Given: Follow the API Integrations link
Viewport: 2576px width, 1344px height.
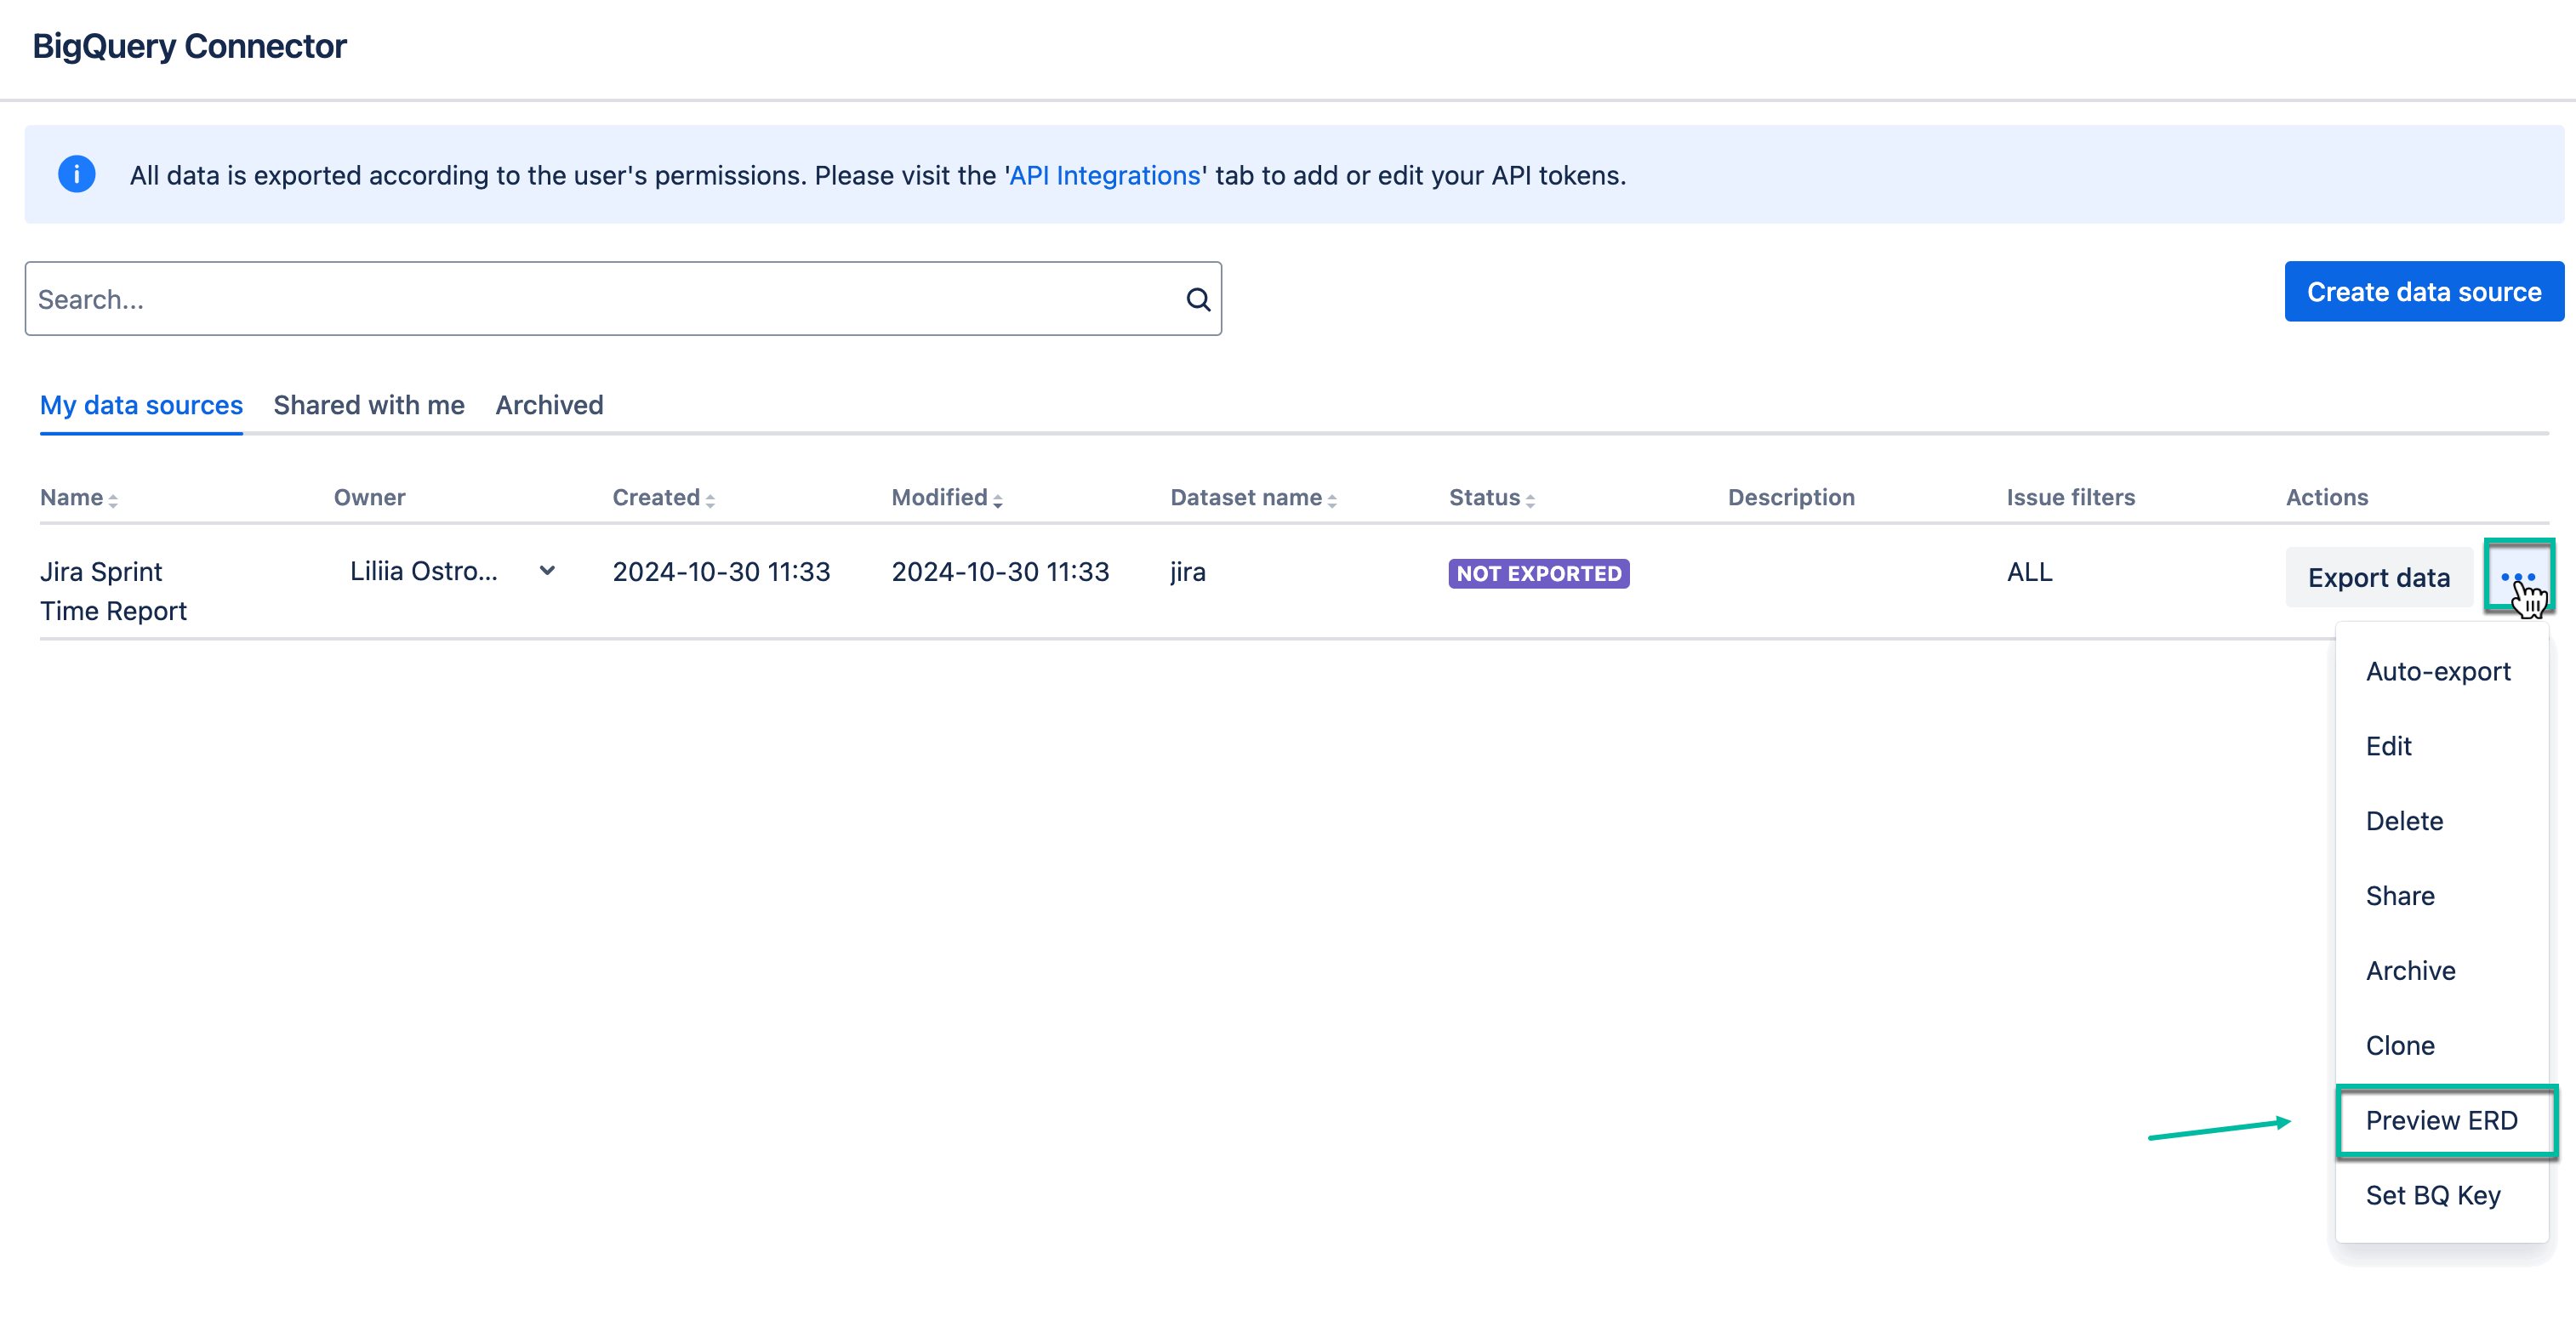Looking at the screenshot, I should (1104, 175).
